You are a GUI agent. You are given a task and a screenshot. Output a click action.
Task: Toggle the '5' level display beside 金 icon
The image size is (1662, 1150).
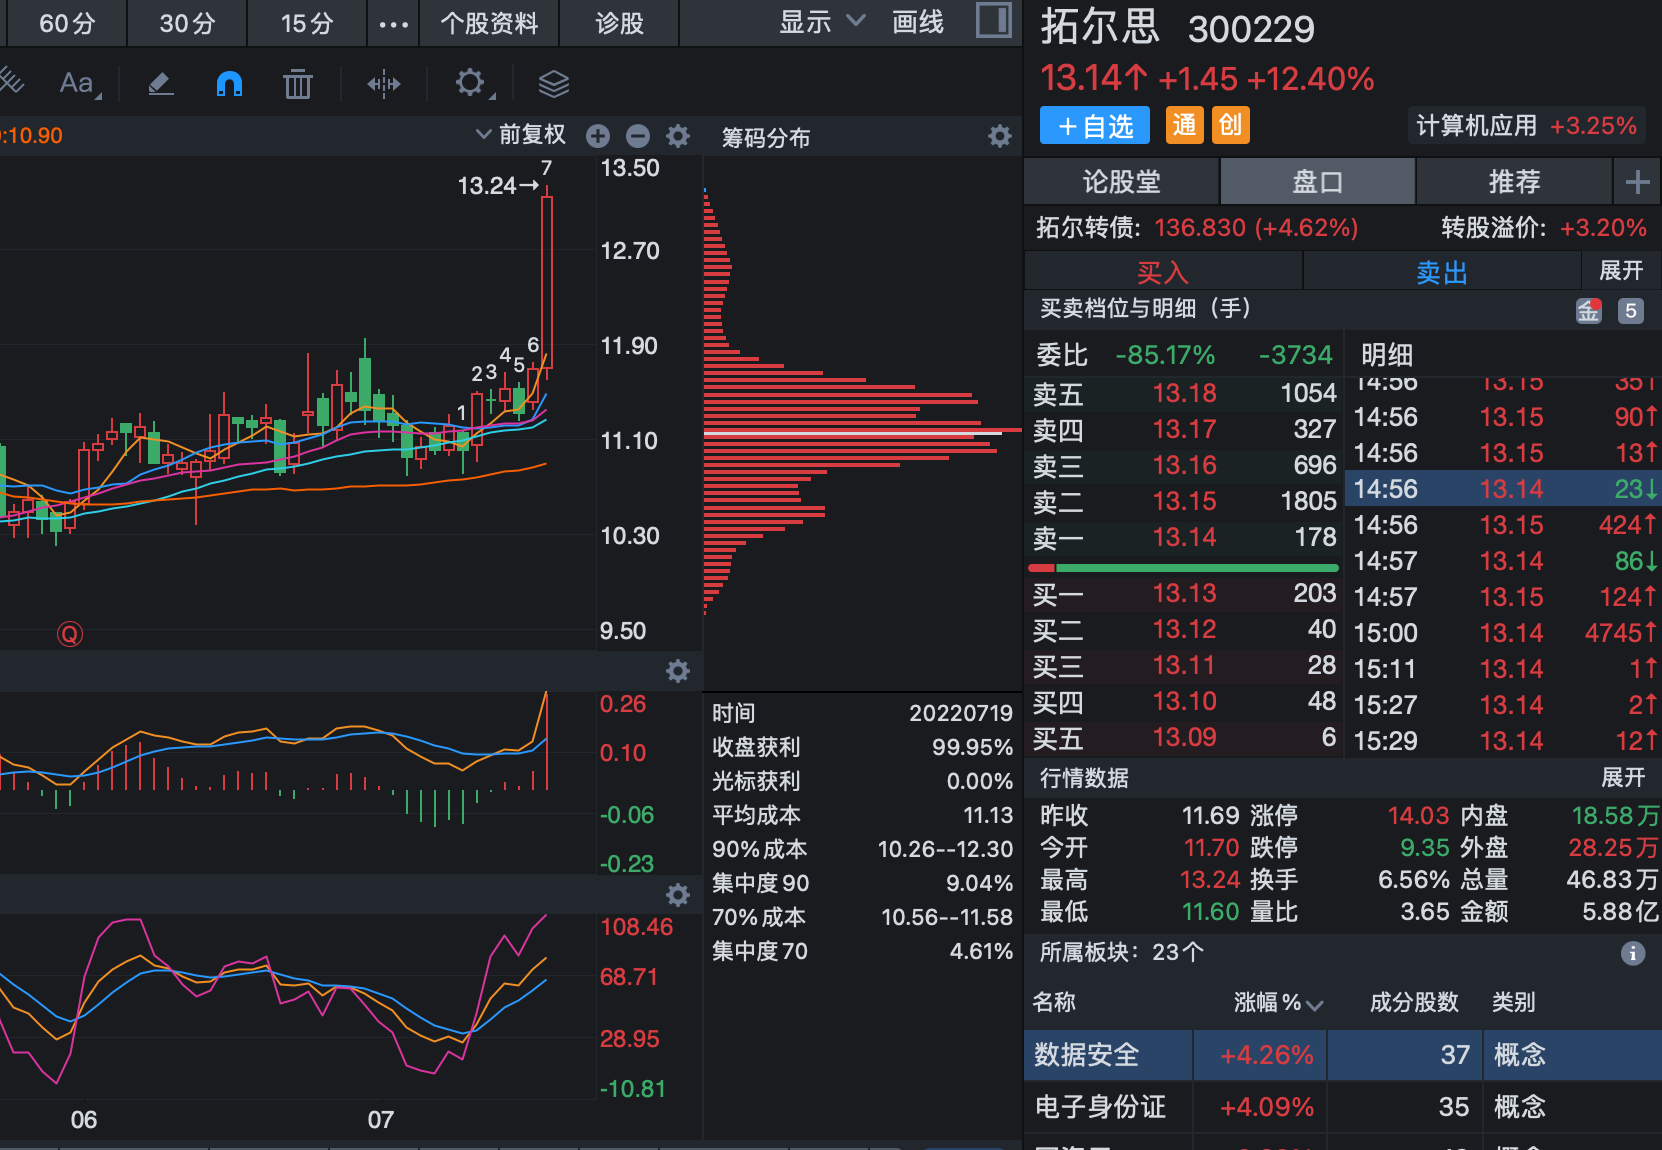[x=1631, y=311]
